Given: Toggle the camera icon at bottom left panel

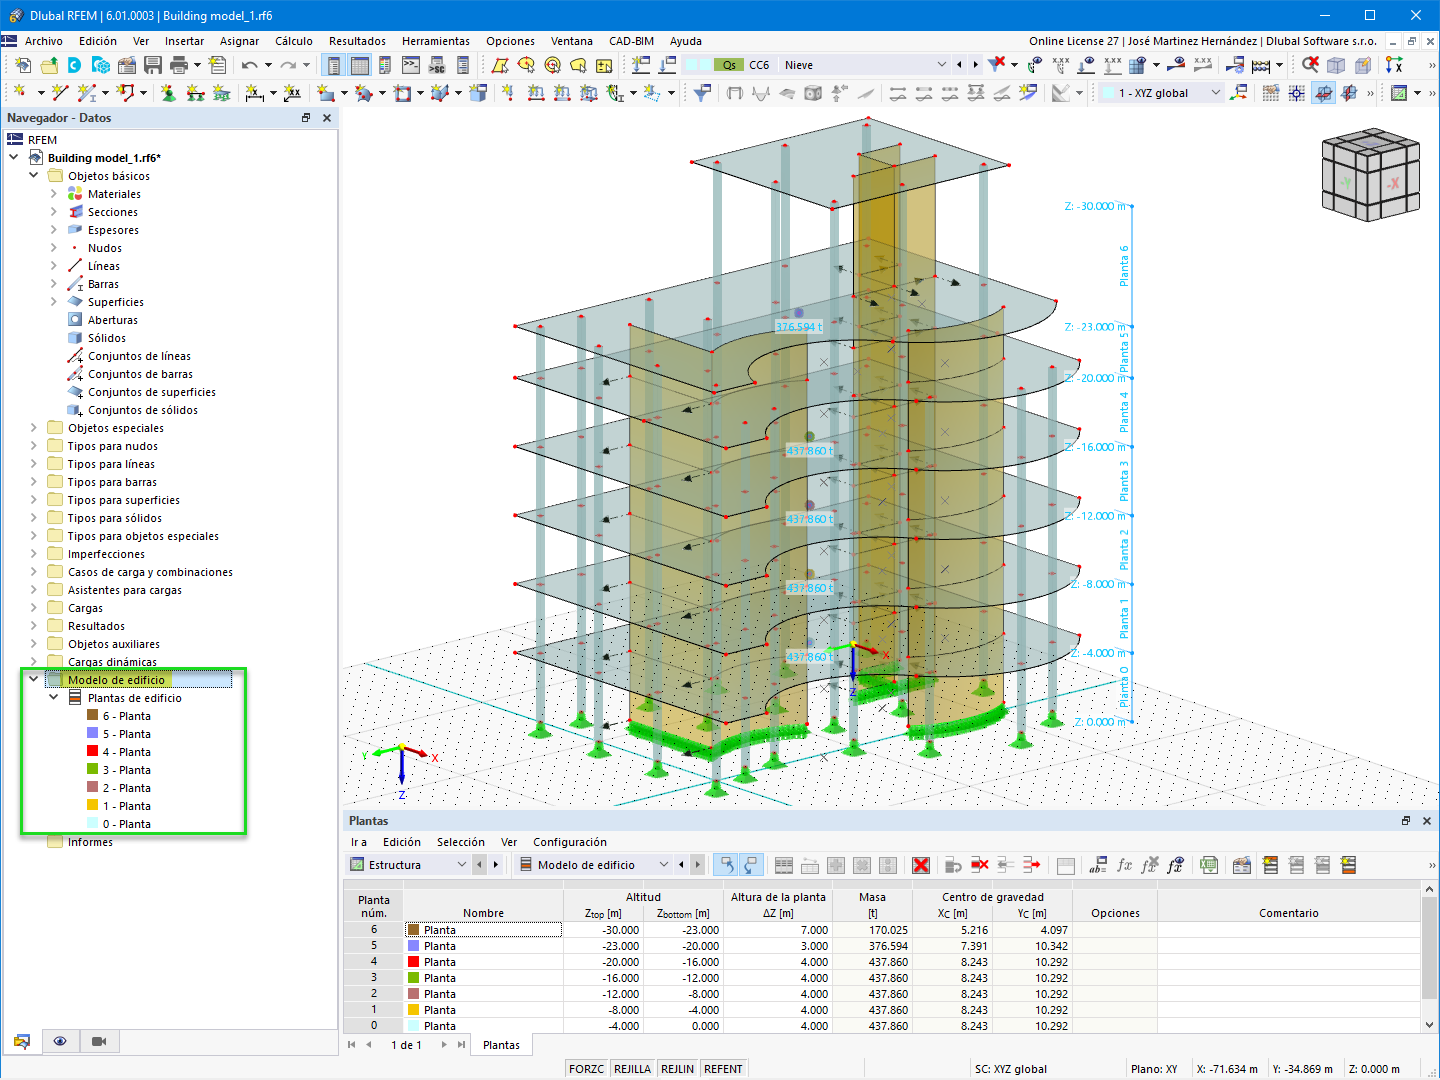Looking at the screenshot, I should tap(98, 1041).
